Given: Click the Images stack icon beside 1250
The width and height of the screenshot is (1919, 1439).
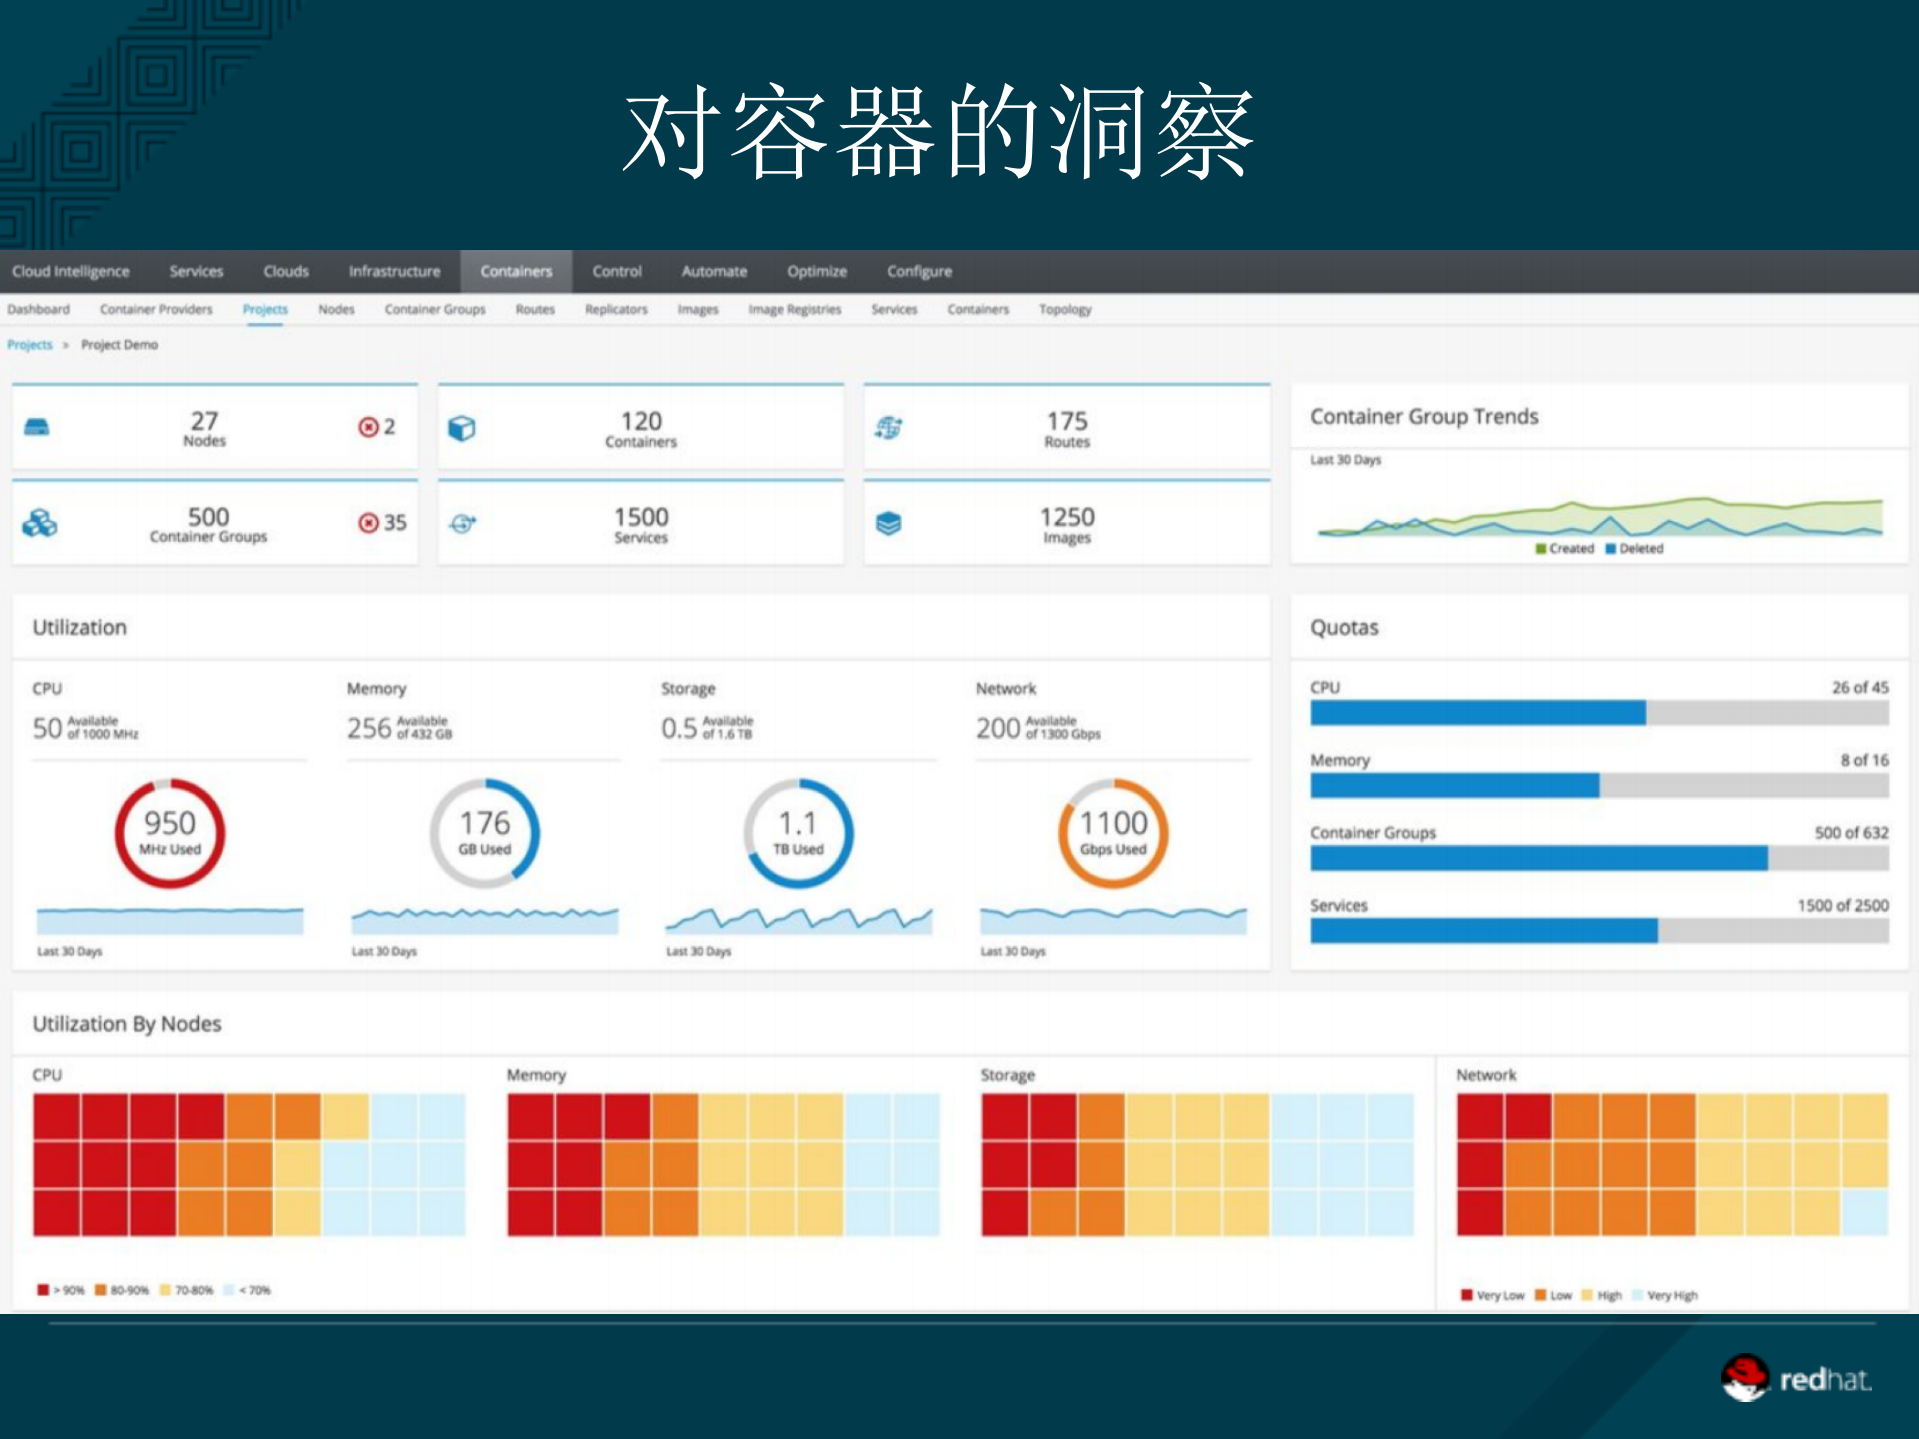Looking at the screenshot, I should pos(887,521).
